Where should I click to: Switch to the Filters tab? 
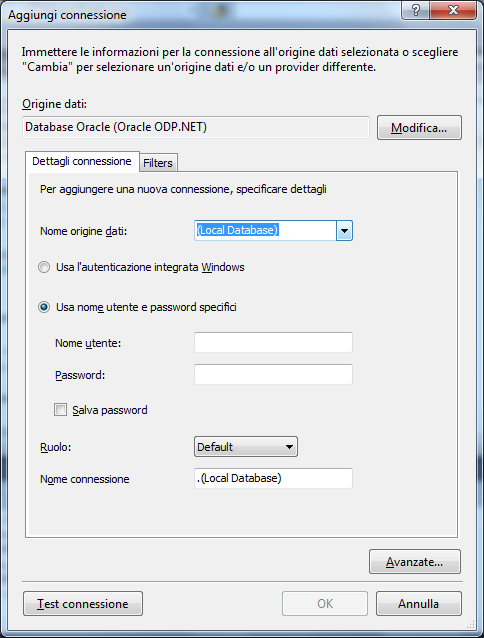tap(158, 163)
